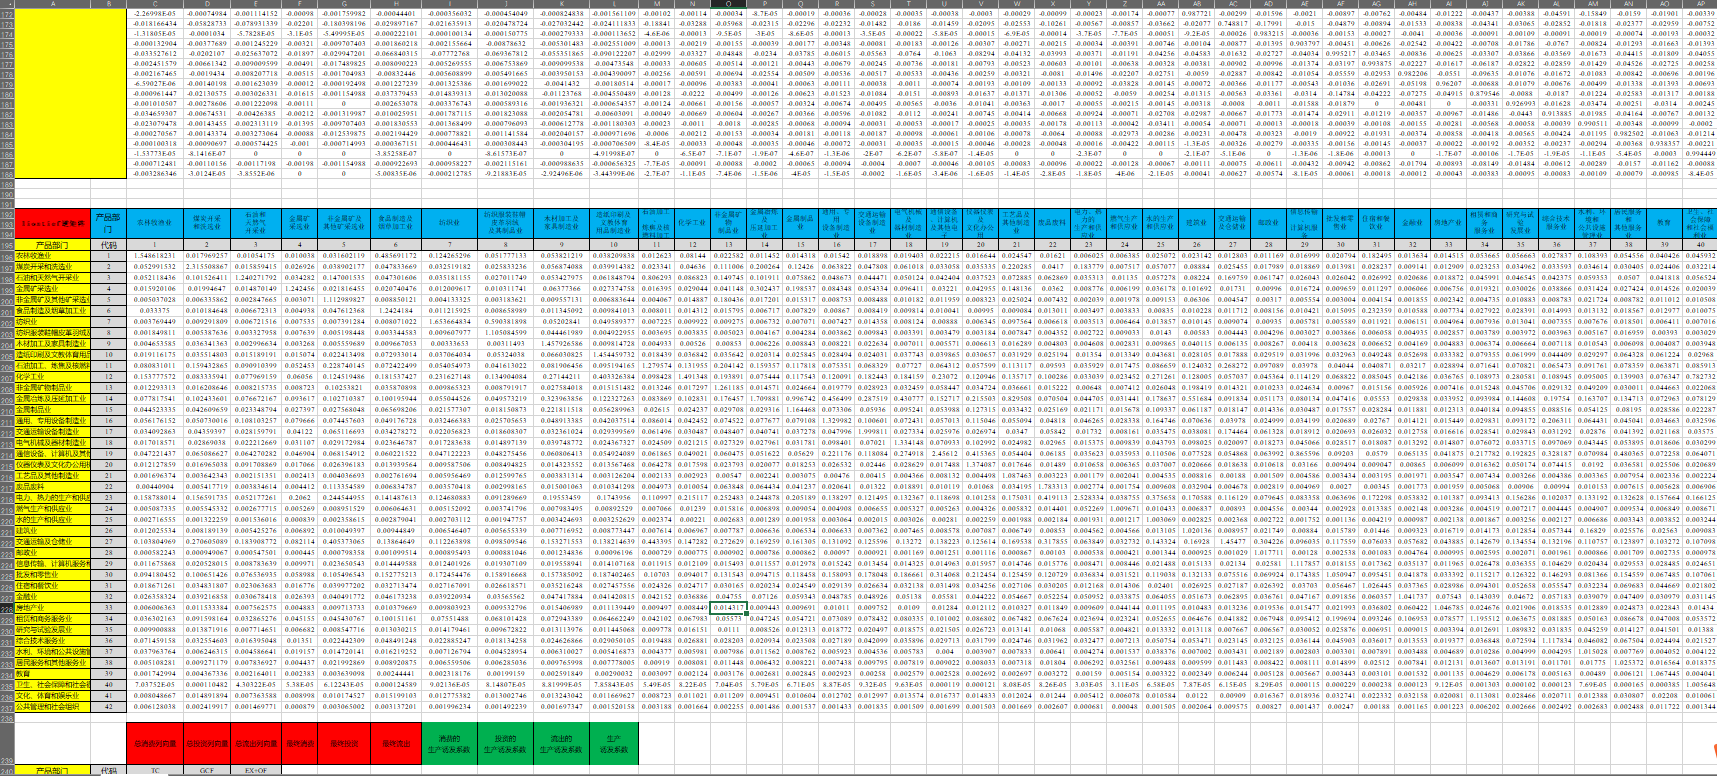Click the blue '金融业' column header cell
This screenshot has height=776, width=1717.
click(x=1412, y=223)
